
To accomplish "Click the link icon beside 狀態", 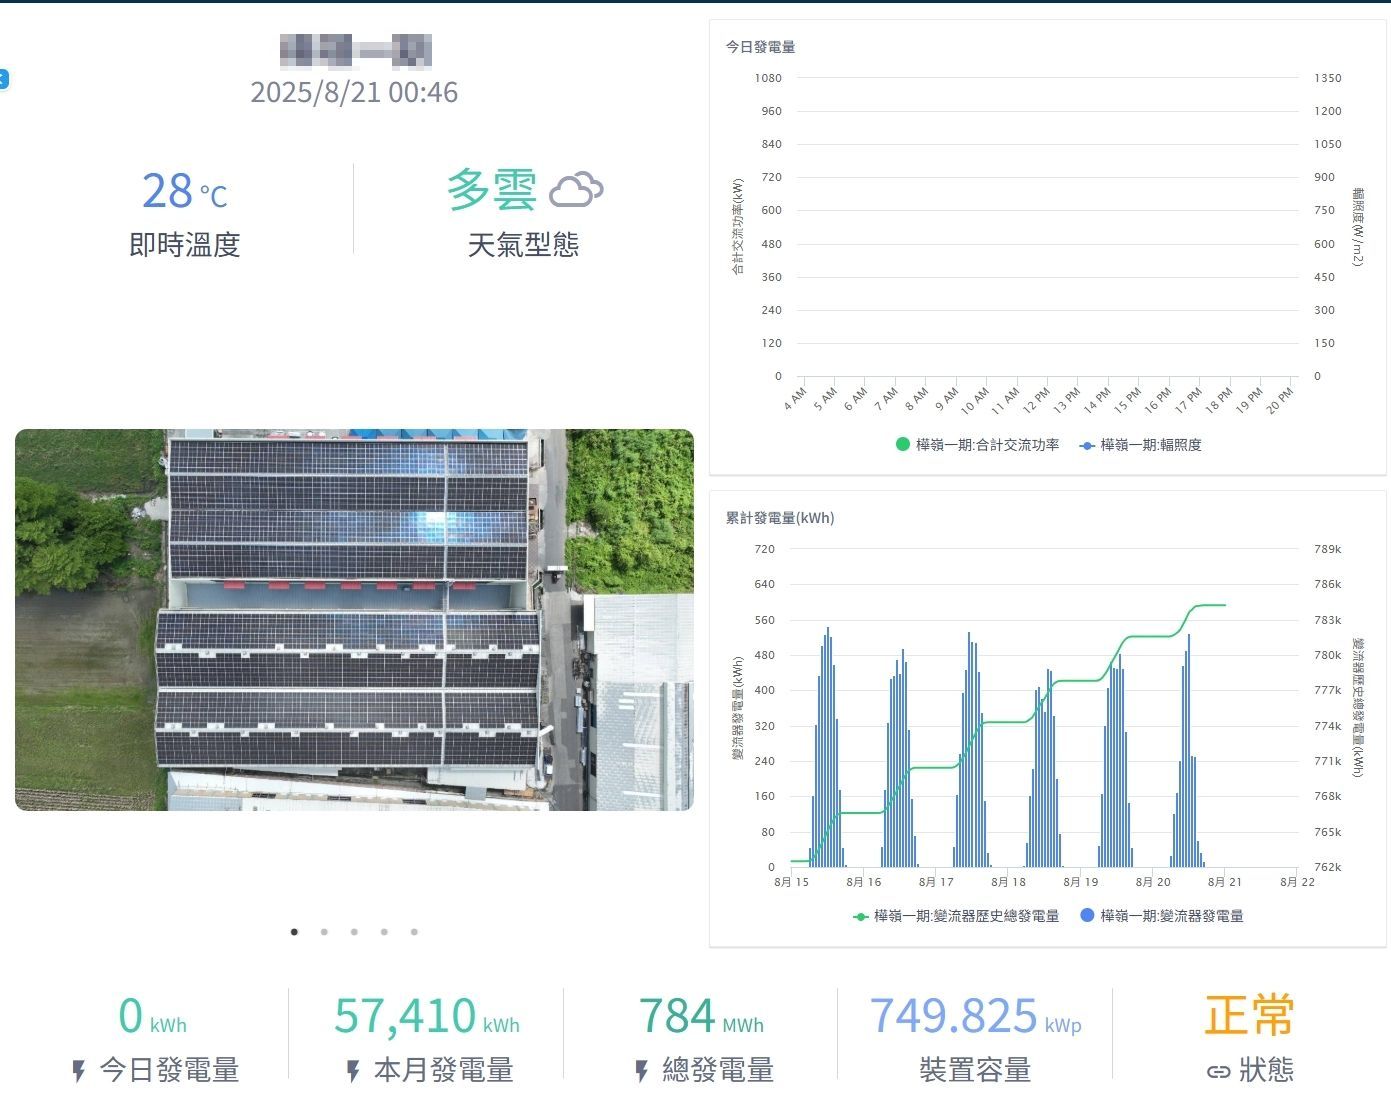I will [x=1218, y=1072].
